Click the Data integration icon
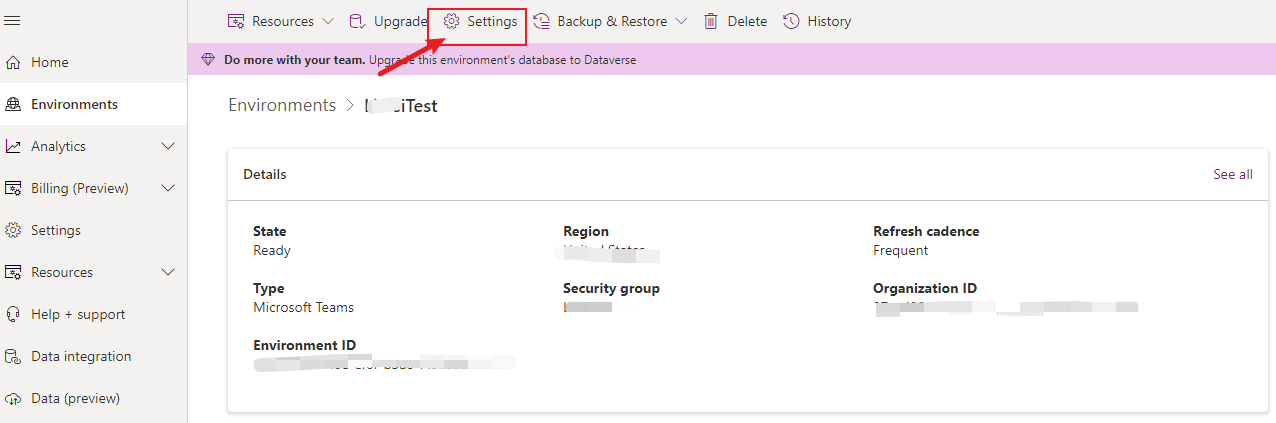The height and width of the screenshot is (423, 1276). [x=13, y=356]
